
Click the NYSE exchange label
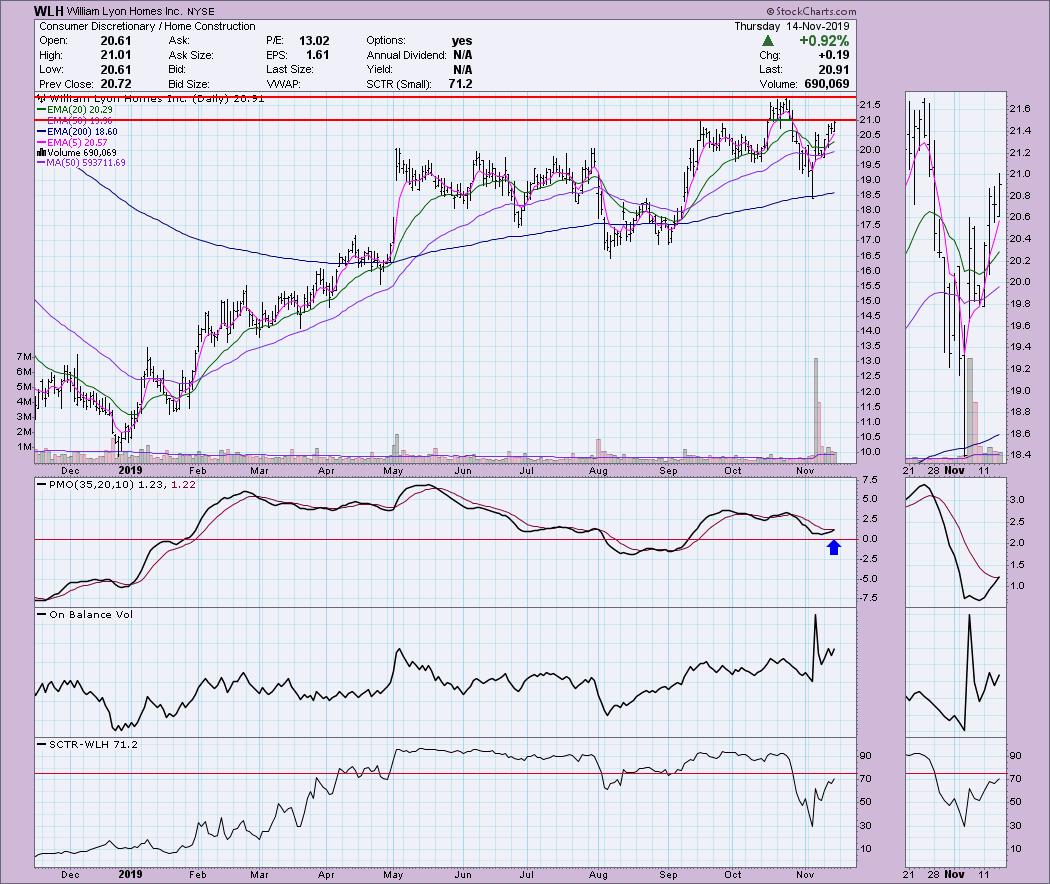pos(200,11)
